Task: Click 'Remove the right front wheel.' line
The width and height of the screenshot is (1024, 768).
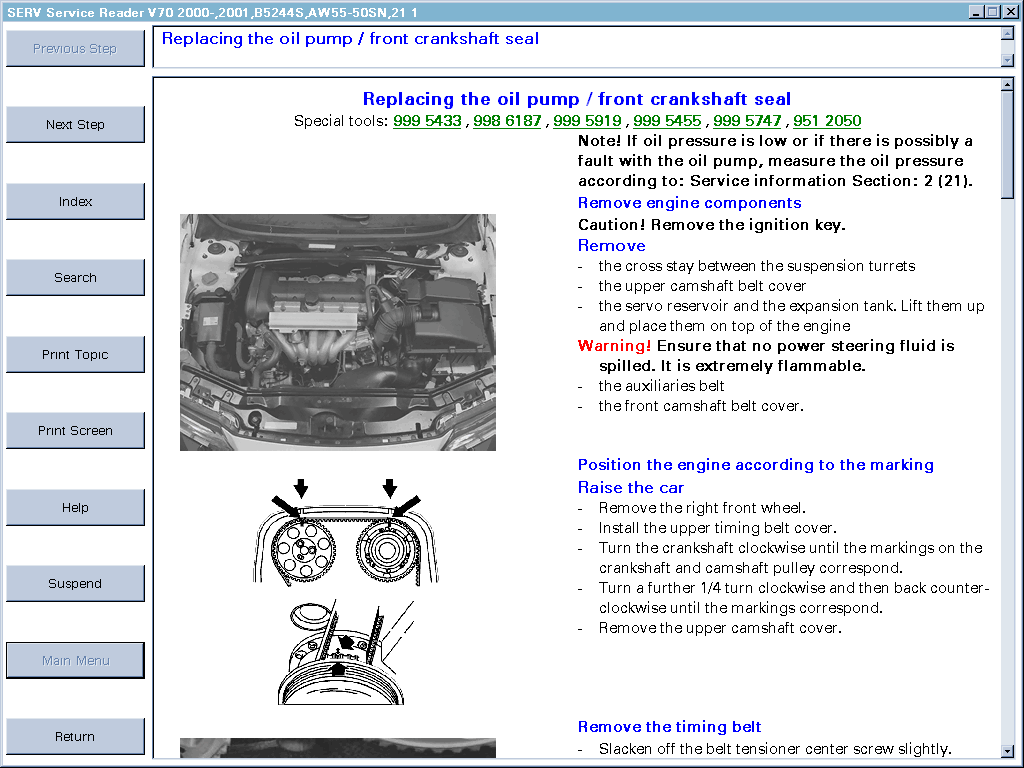Action: click(x=702, y=508)
